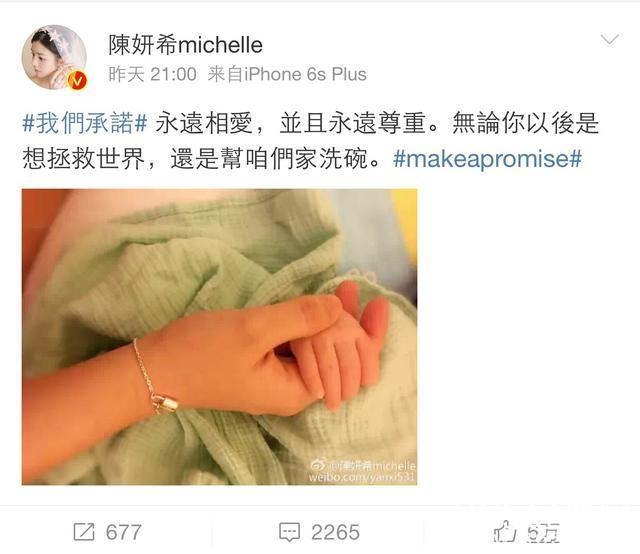View the 677 repost count

pos(124,532)
